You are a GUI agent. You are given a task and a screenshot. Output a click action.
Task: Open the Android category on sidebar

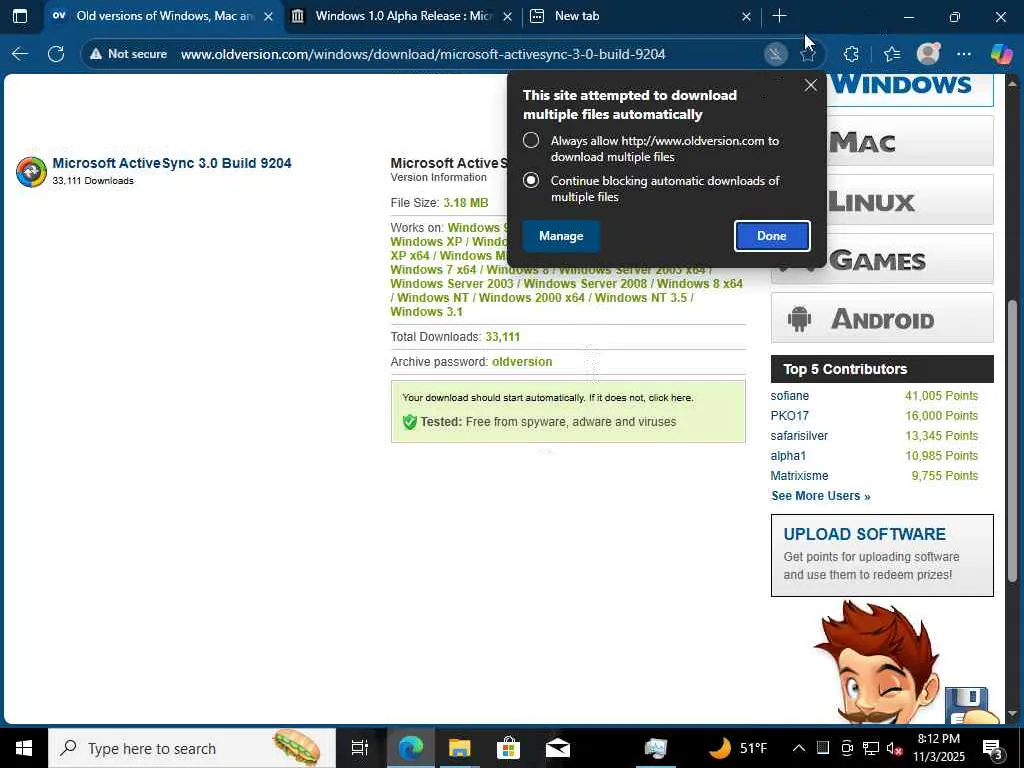pos(882,318)
